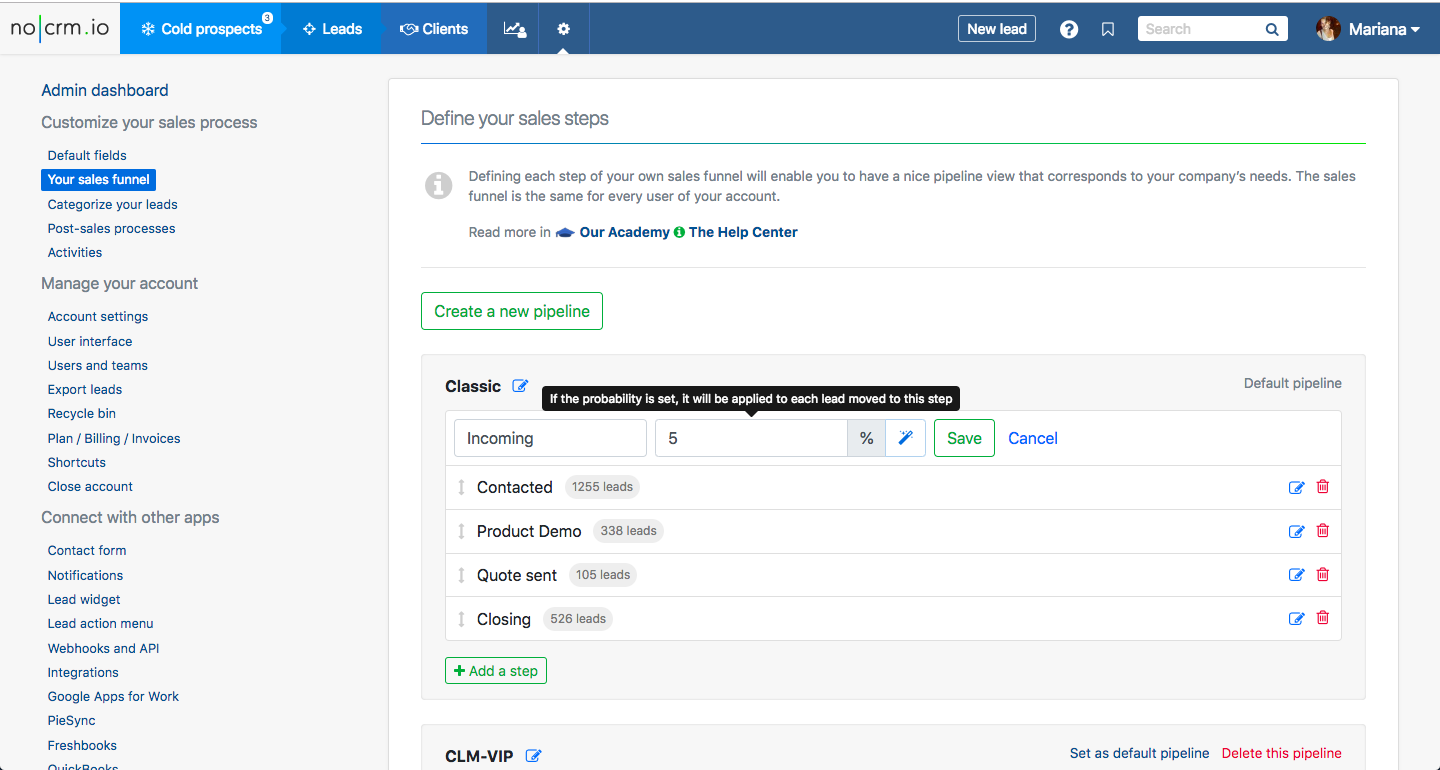Open the Mariana user dropdown menu

1369,29
